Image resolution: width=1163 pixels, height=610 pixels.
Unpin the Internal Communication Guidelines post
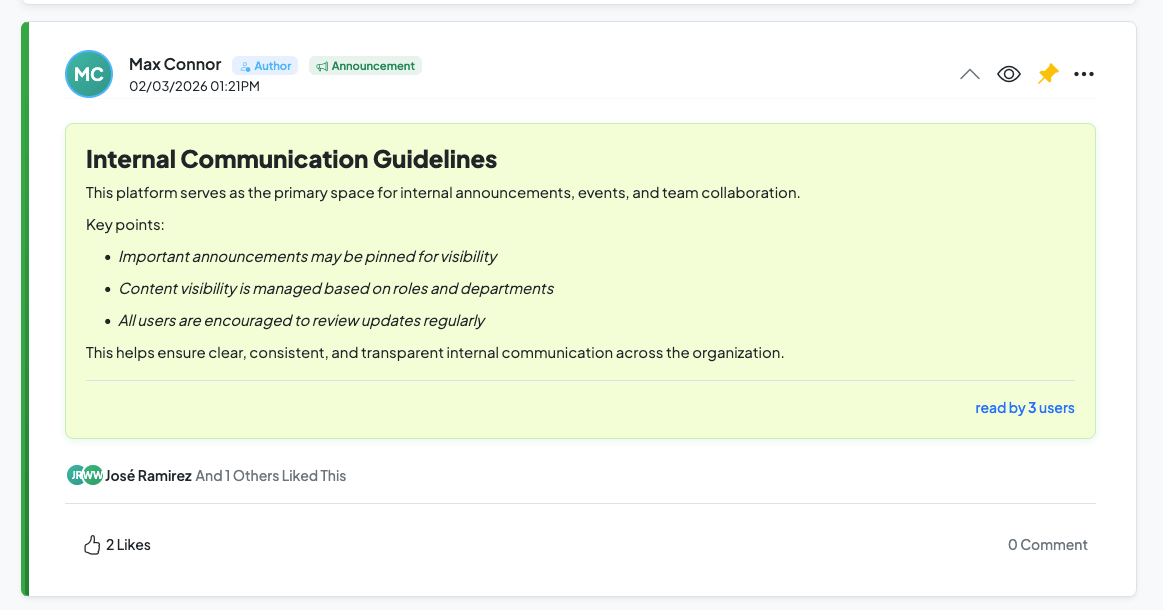pyautogui.click(x=1047, y=73)
